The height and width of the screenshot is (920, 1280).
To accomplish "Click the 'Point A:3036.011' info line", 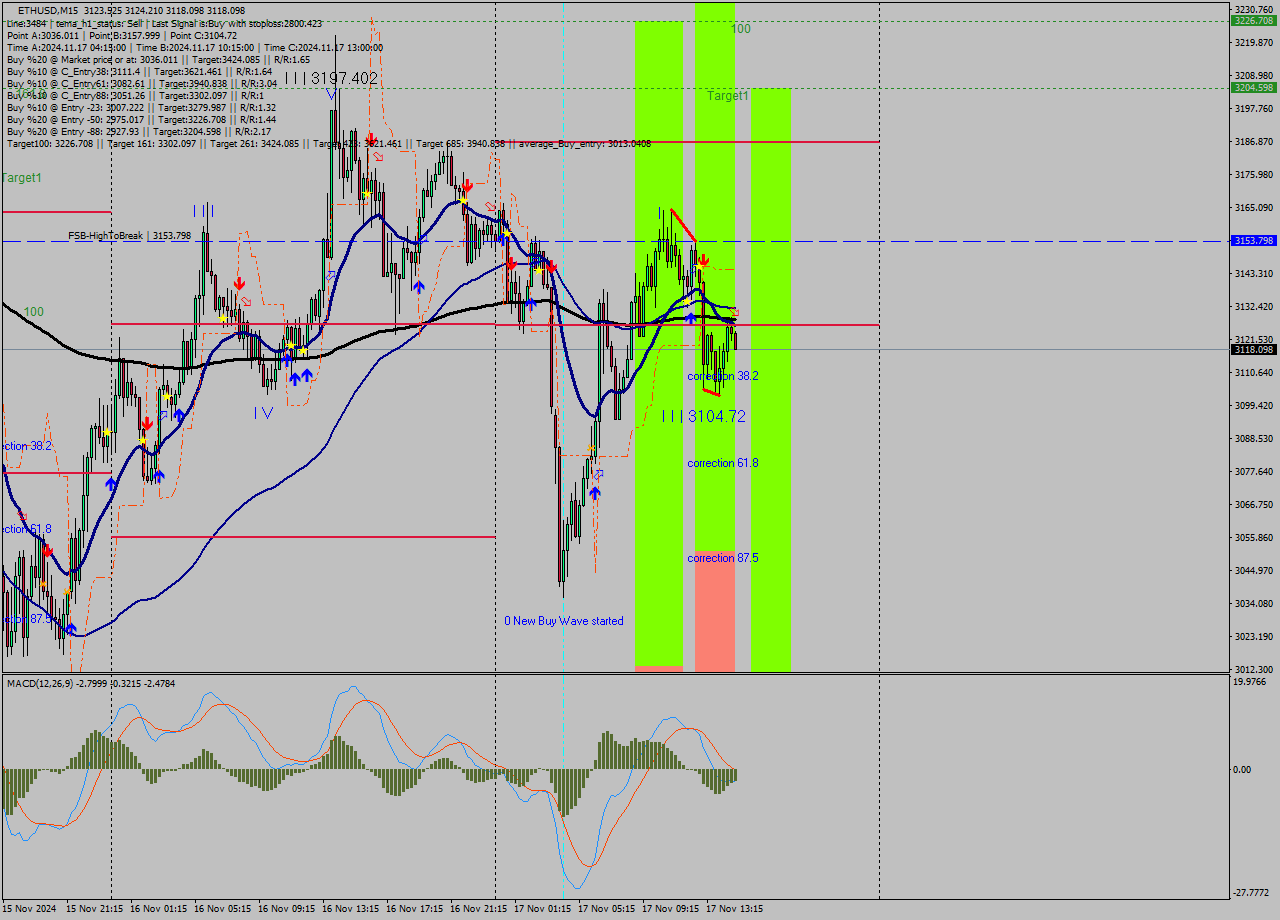I will (122, 35).
